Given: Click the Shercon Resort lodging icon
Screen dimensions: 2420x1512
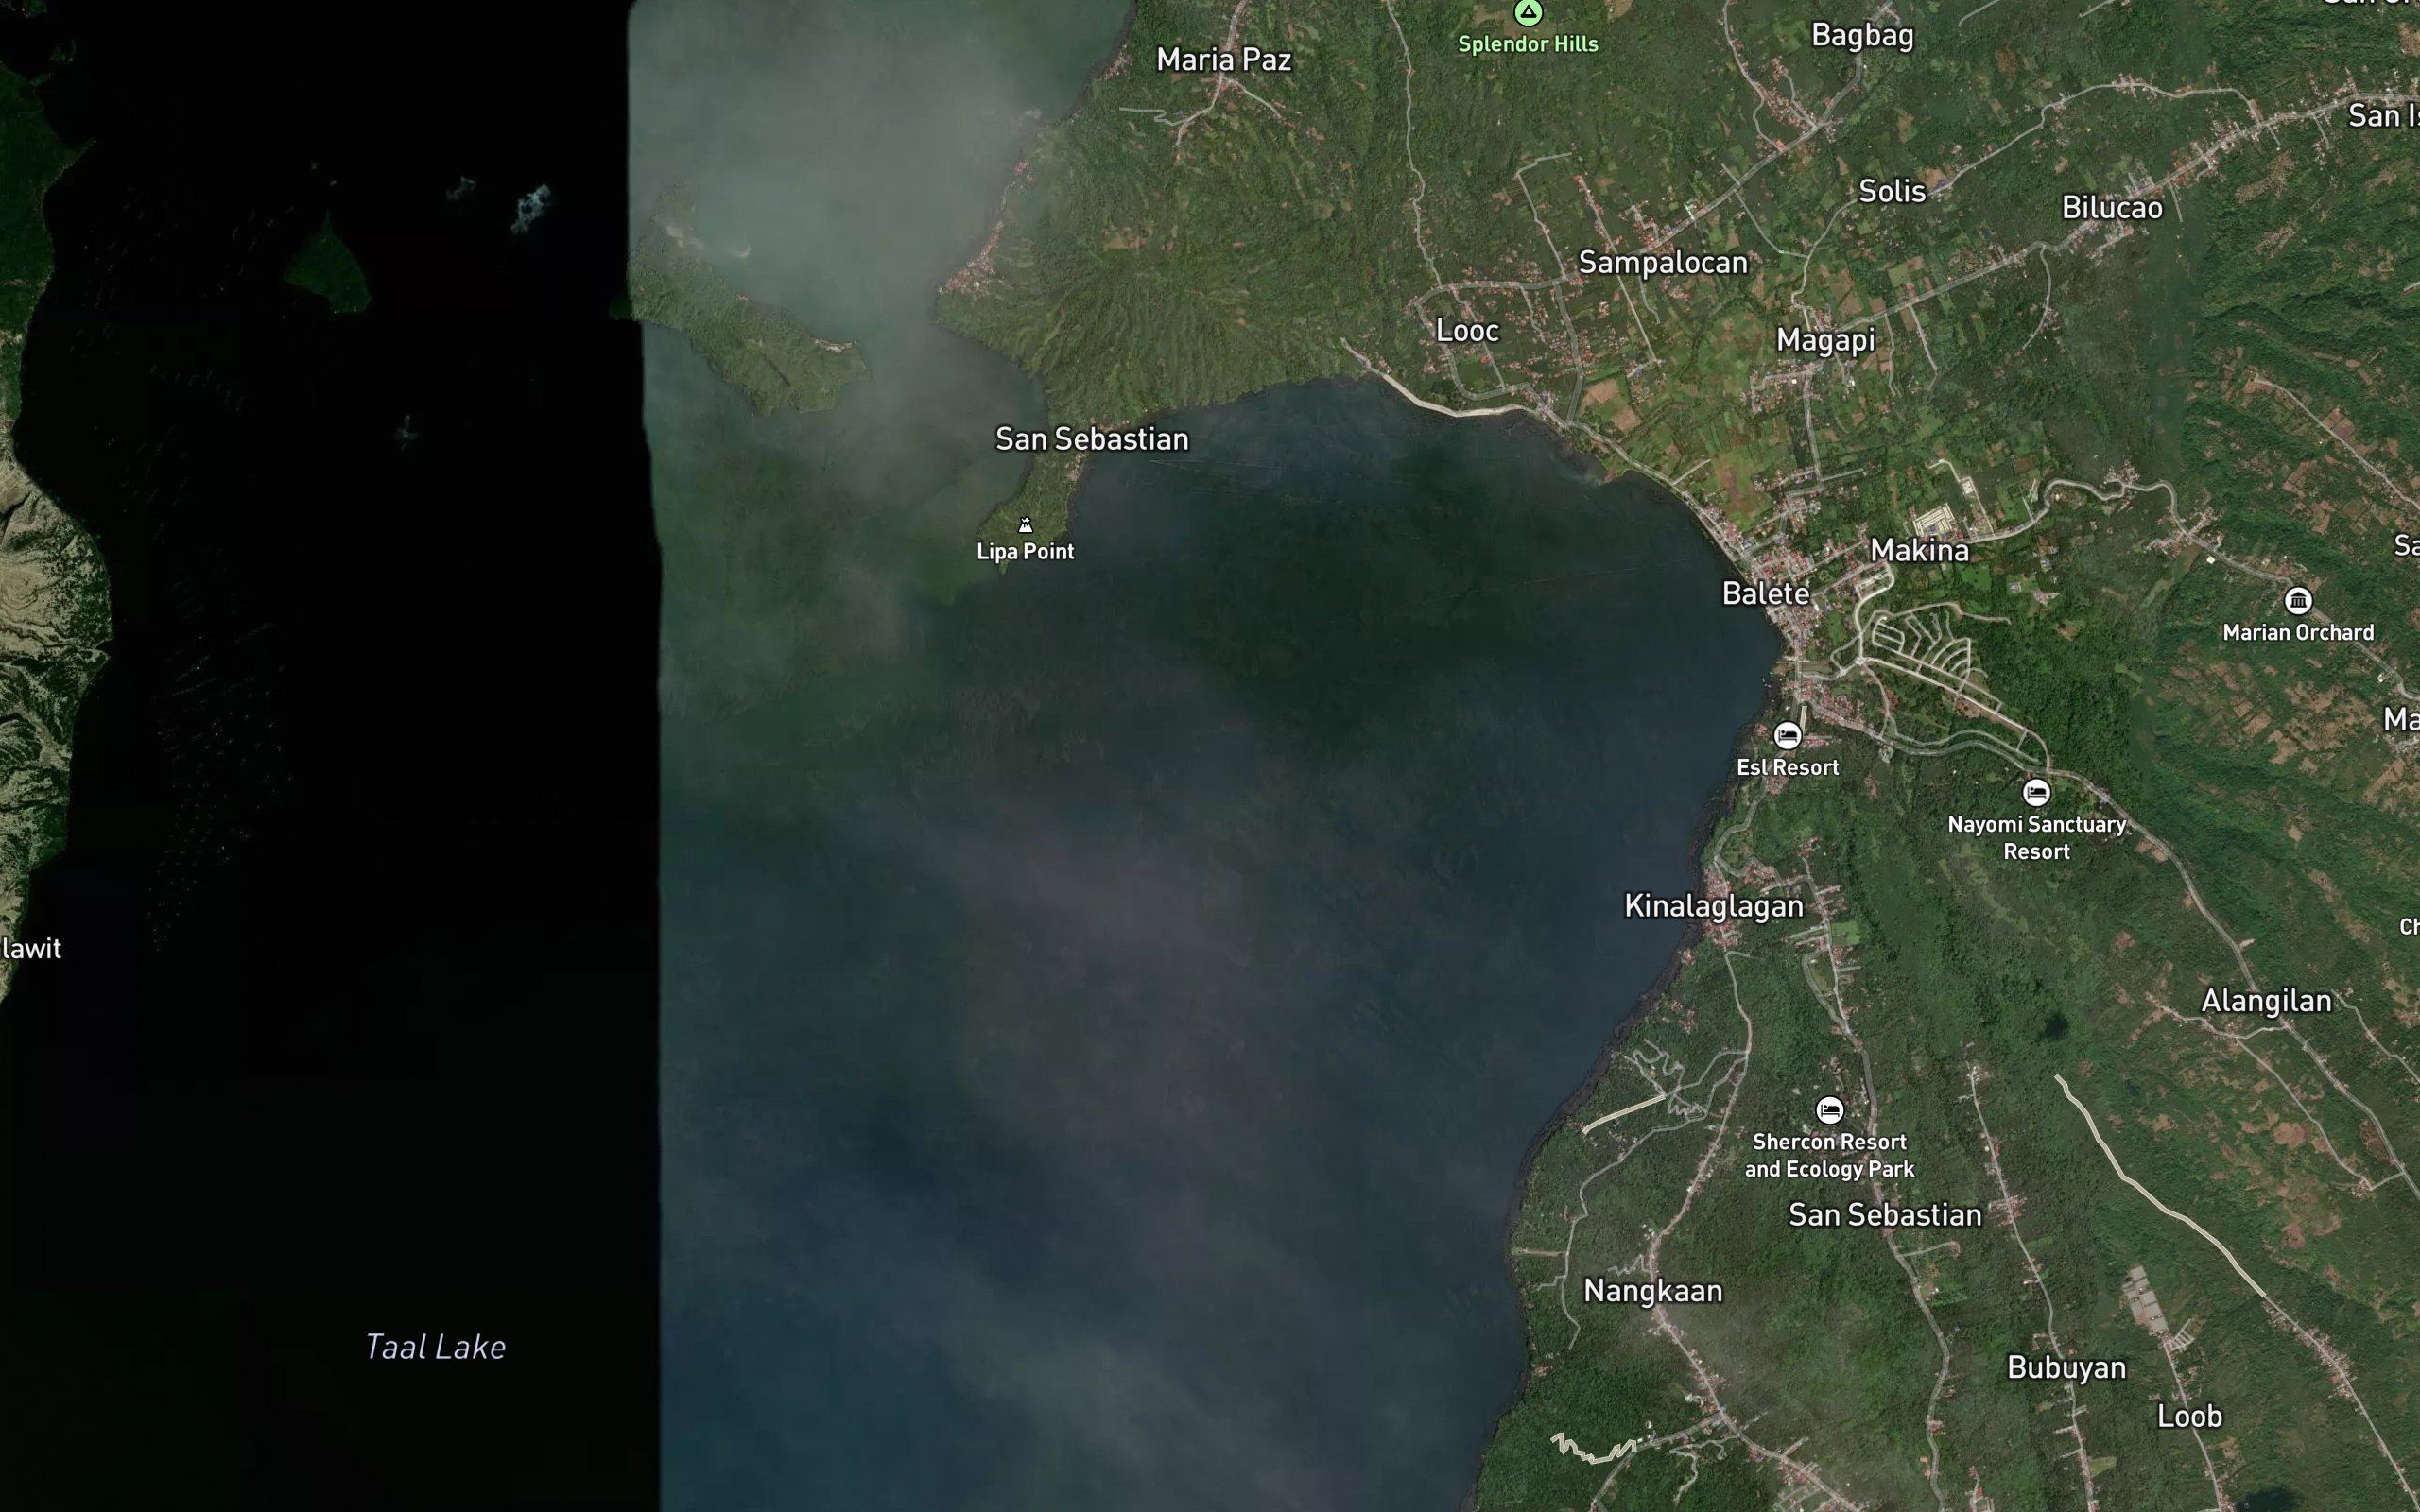Looking at the screenshot, I should [x=1829, y=1110].
